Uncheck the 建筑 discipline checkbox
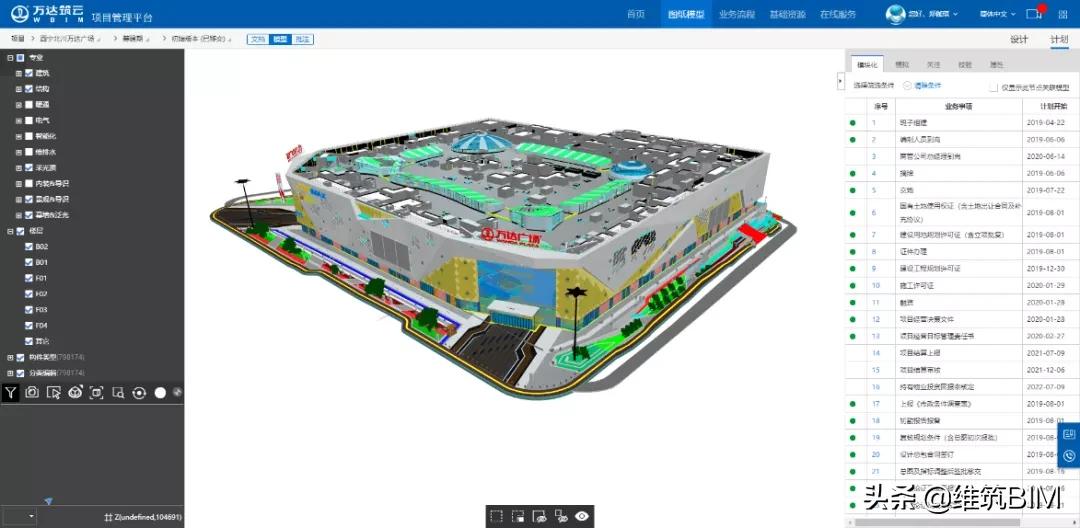This screenshot has height=528, width=1080. (29, 73)
